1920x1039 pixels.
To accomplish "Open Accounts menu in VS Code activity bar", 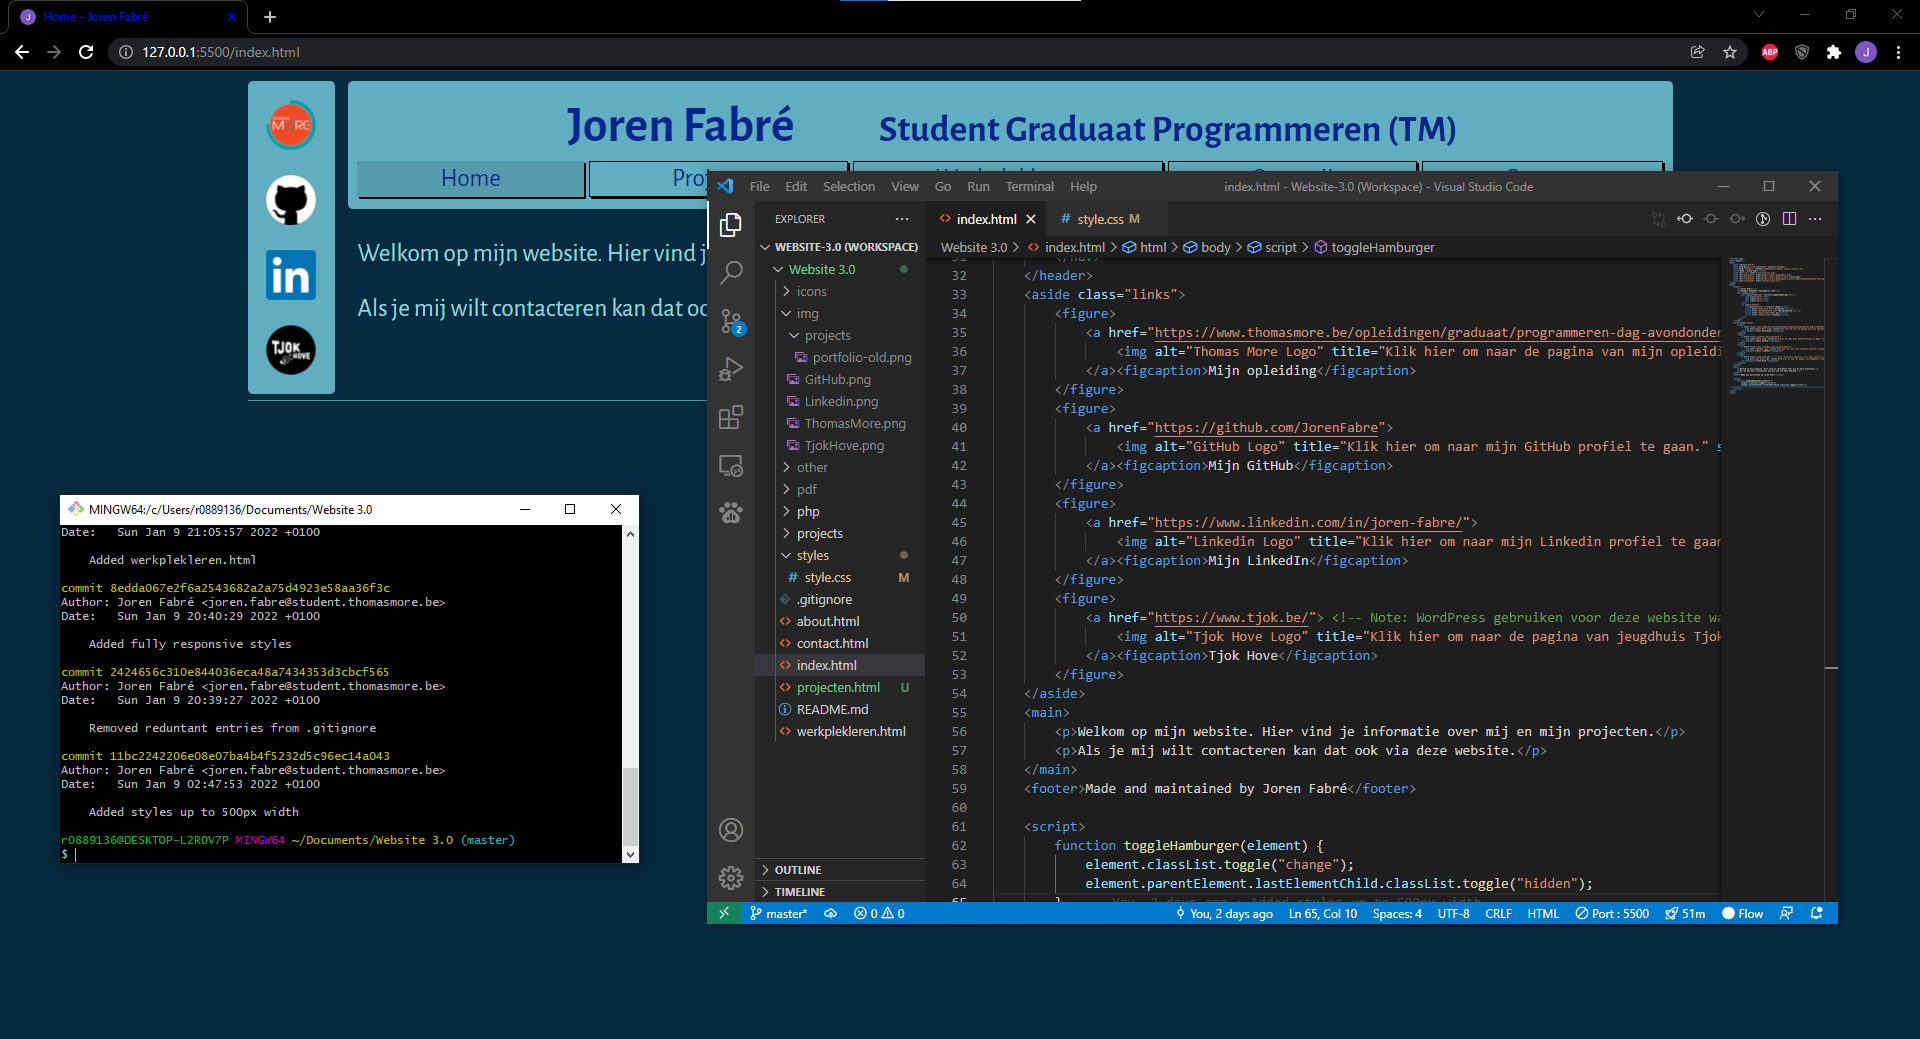I will point(731,830).
